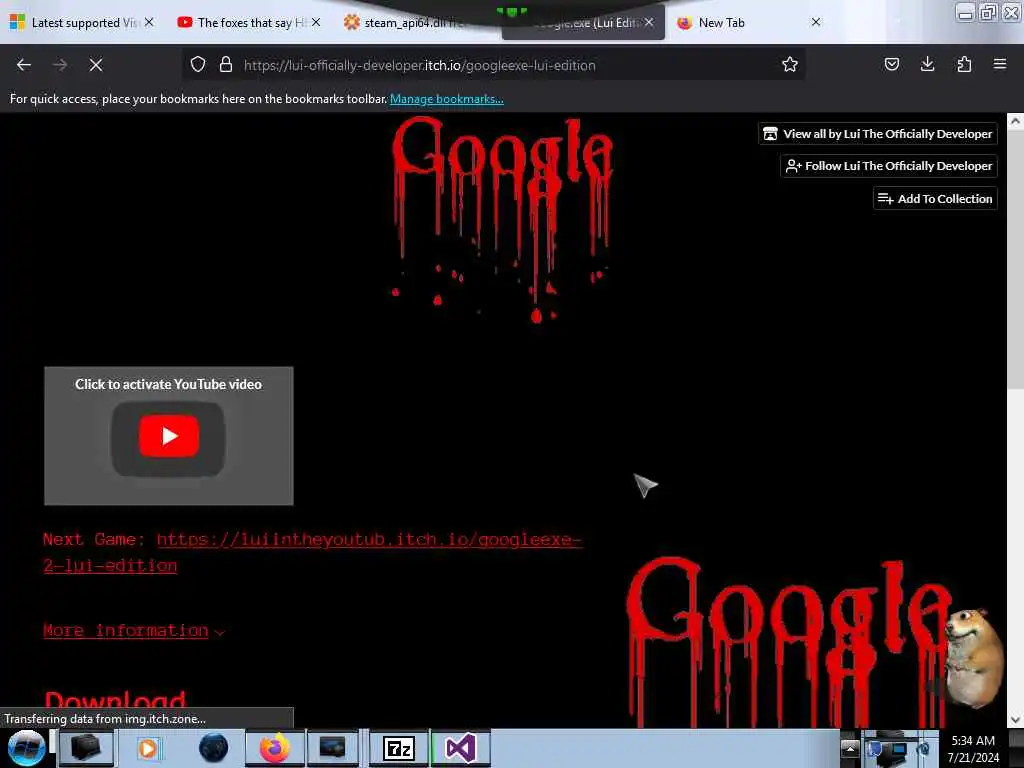Launch the media player taskbar icon

[149, 748]
